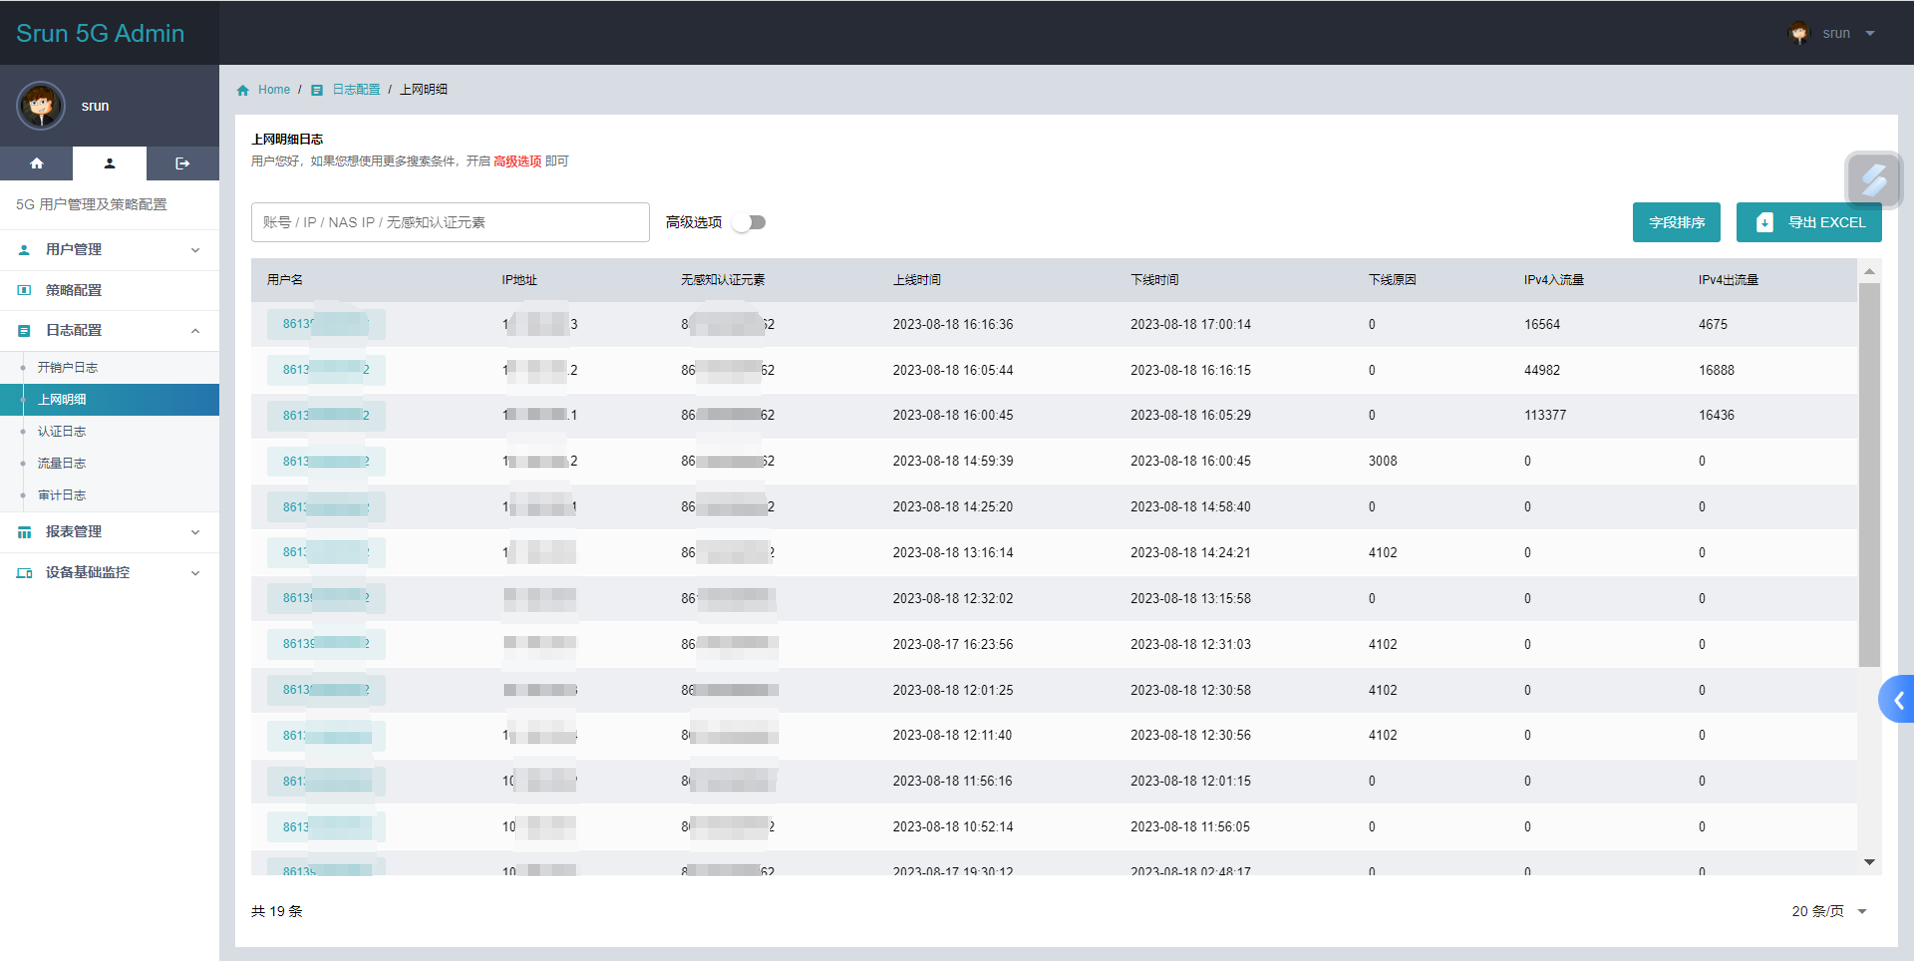Image resolution: width=1914 pixels, height=961 pixels.
Task: Click the IPv4入流量 column header
Action: [1554, 280]
